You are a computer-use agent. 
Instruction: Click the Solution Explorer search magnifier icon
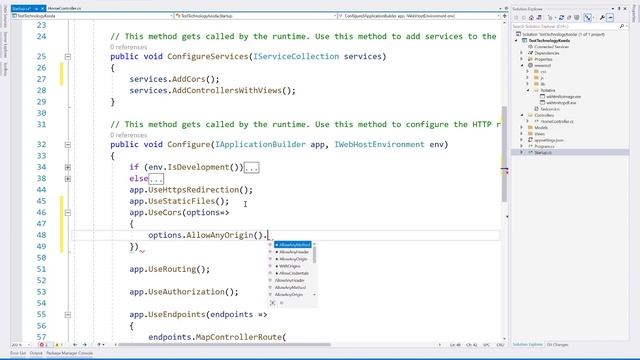(622, 26)
